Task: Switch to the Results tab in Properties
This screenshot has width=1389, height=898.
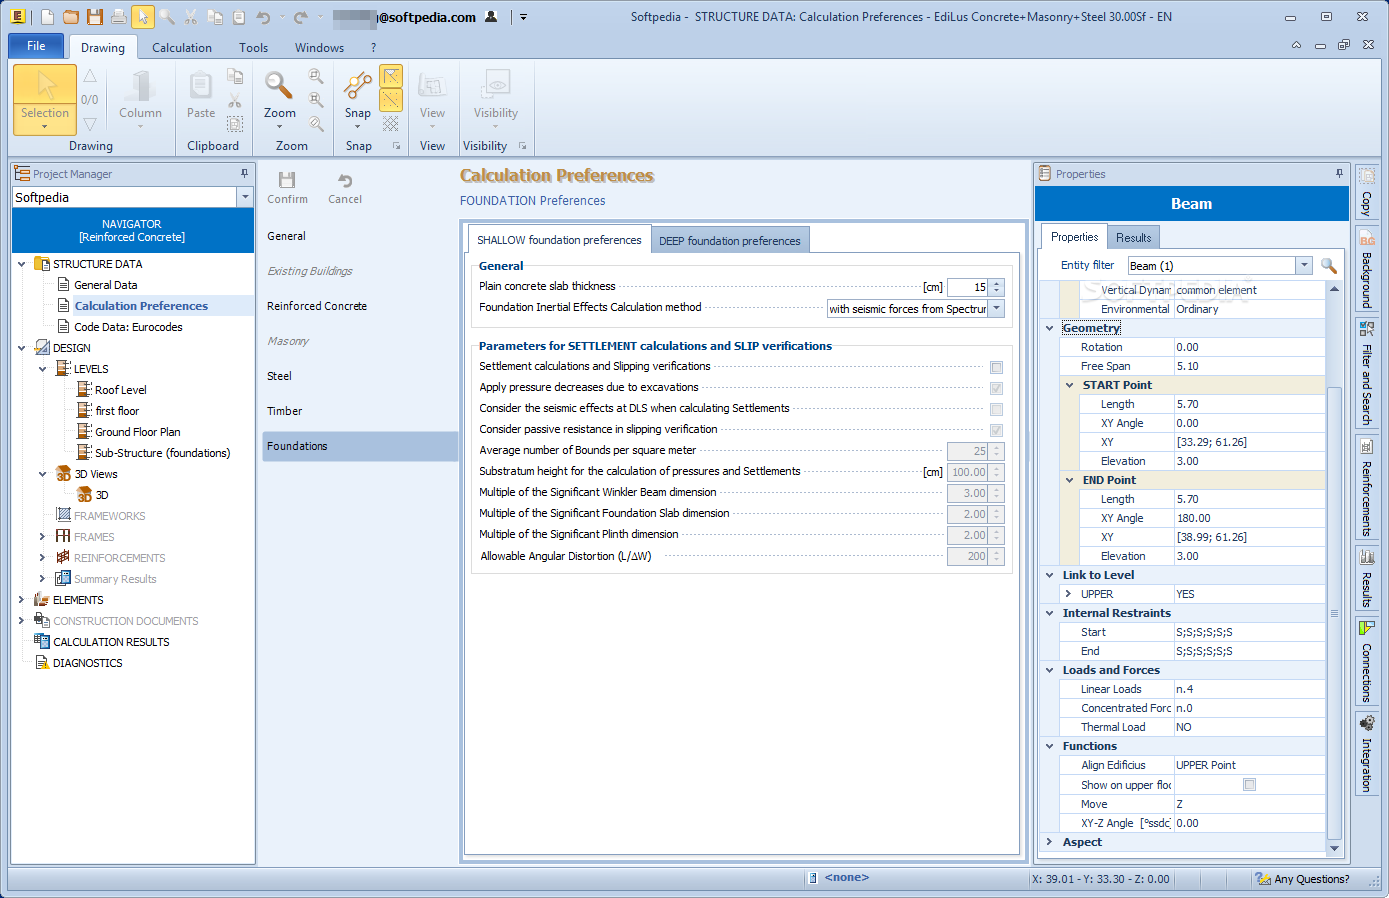Action: [1133, 237]
